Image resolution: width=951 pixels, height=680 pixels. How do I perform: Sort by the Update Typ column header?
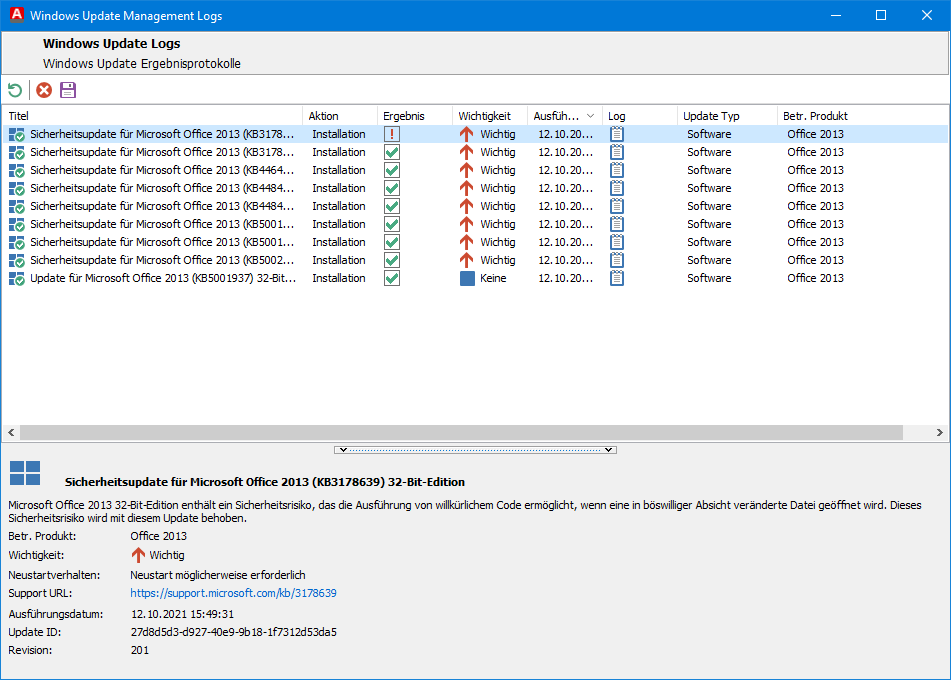point(727,116)
